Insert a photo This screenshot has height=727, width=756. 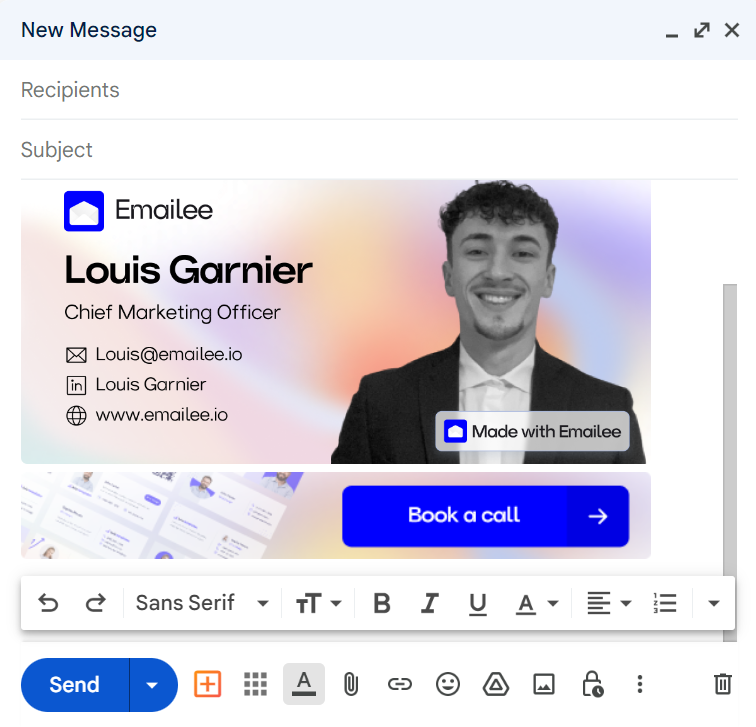point(544,684)
